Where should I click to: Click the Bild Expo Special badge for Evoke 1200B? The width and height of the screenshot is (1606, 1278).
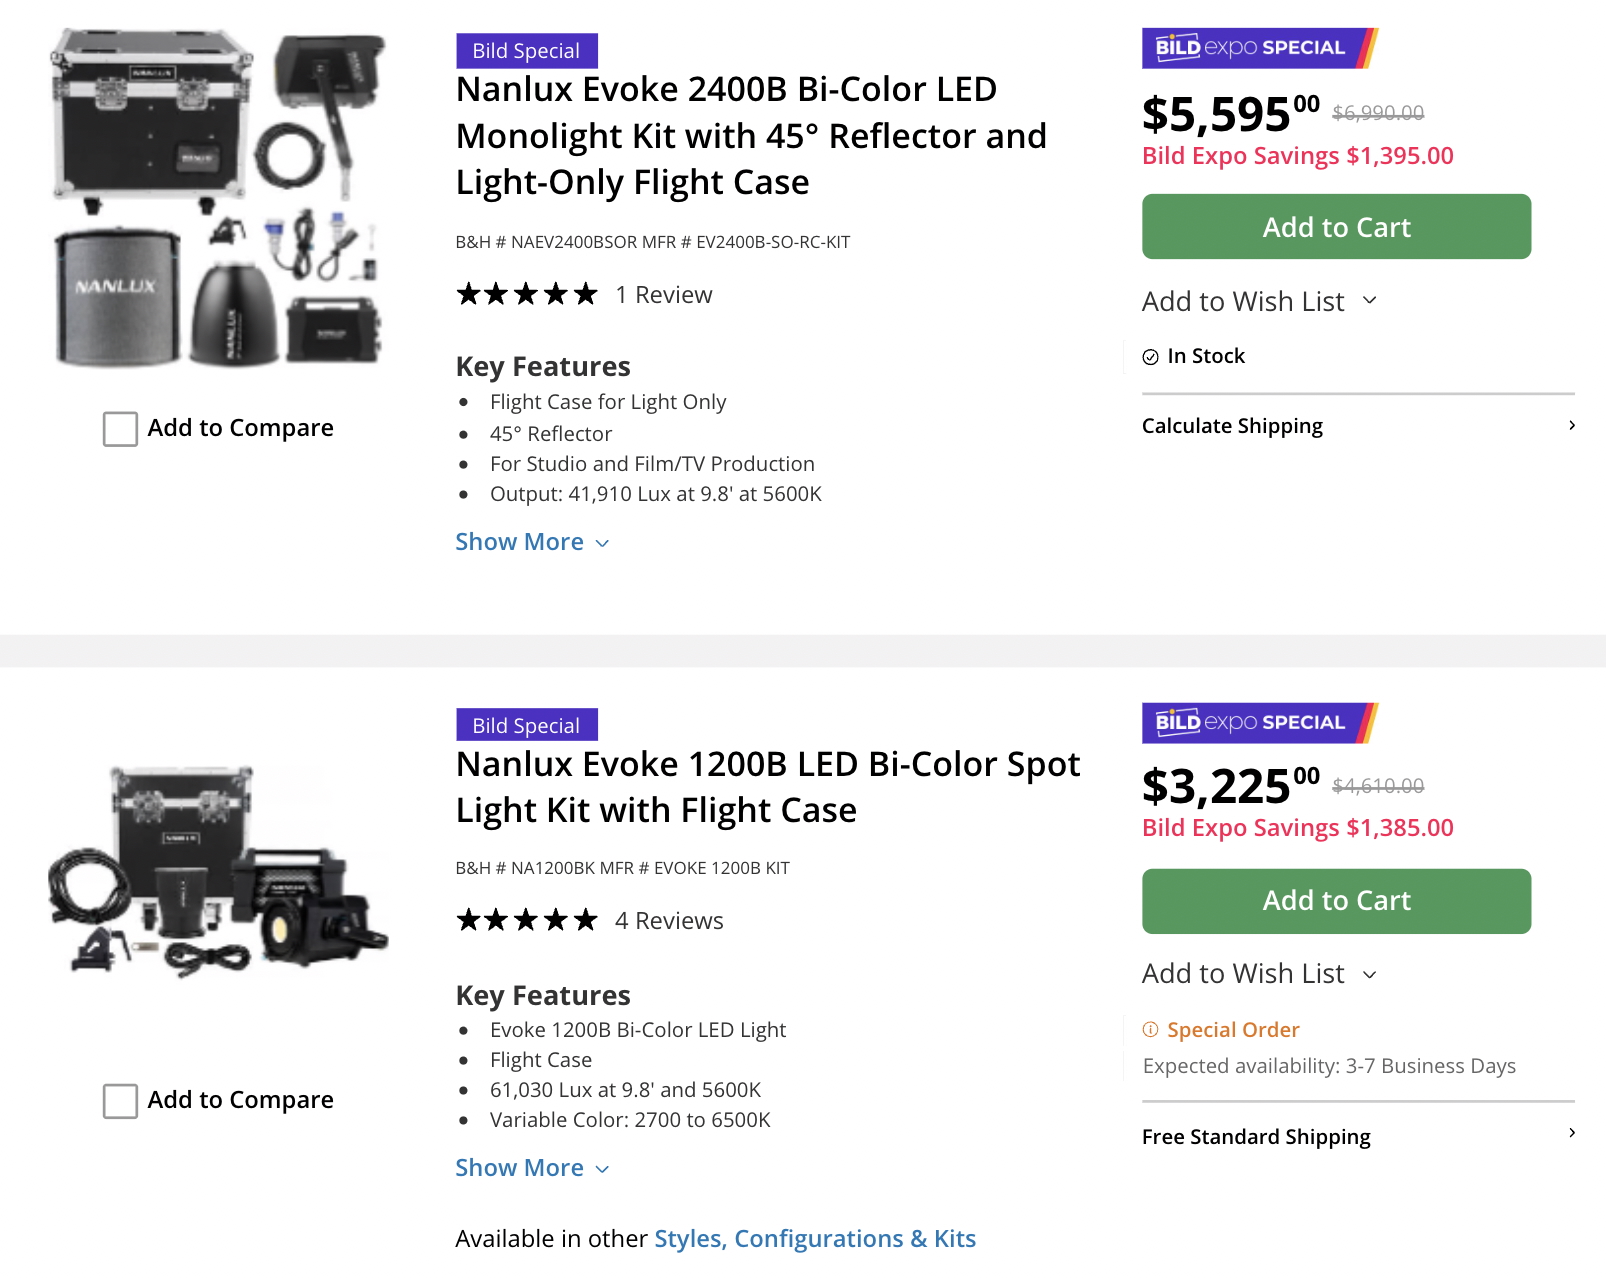[x=1259, y=723]
